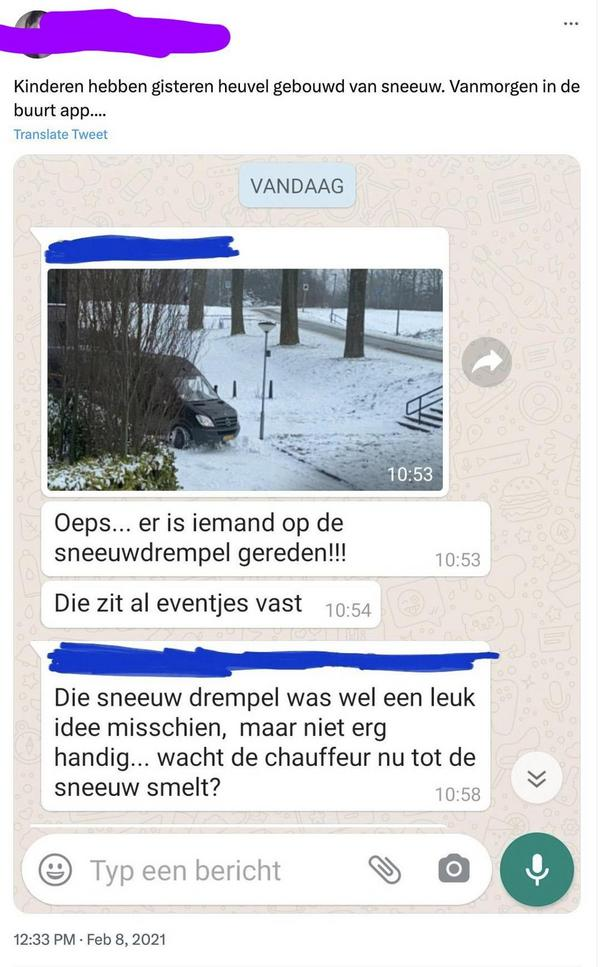Click the 10:53 timestamp on the photo

pyautogui.click(x=409, y=474)
